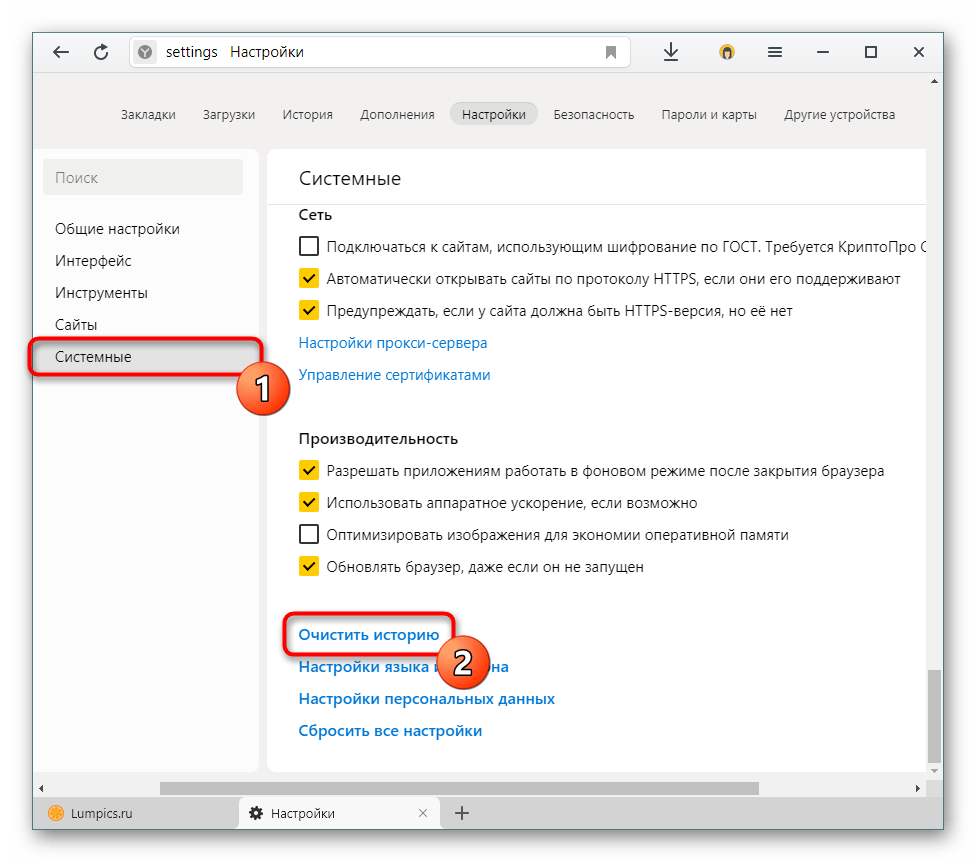Open the Безопасность tab
Image resolution: width=976 pixels, height=862 pixels.
[x=594, y=115]
